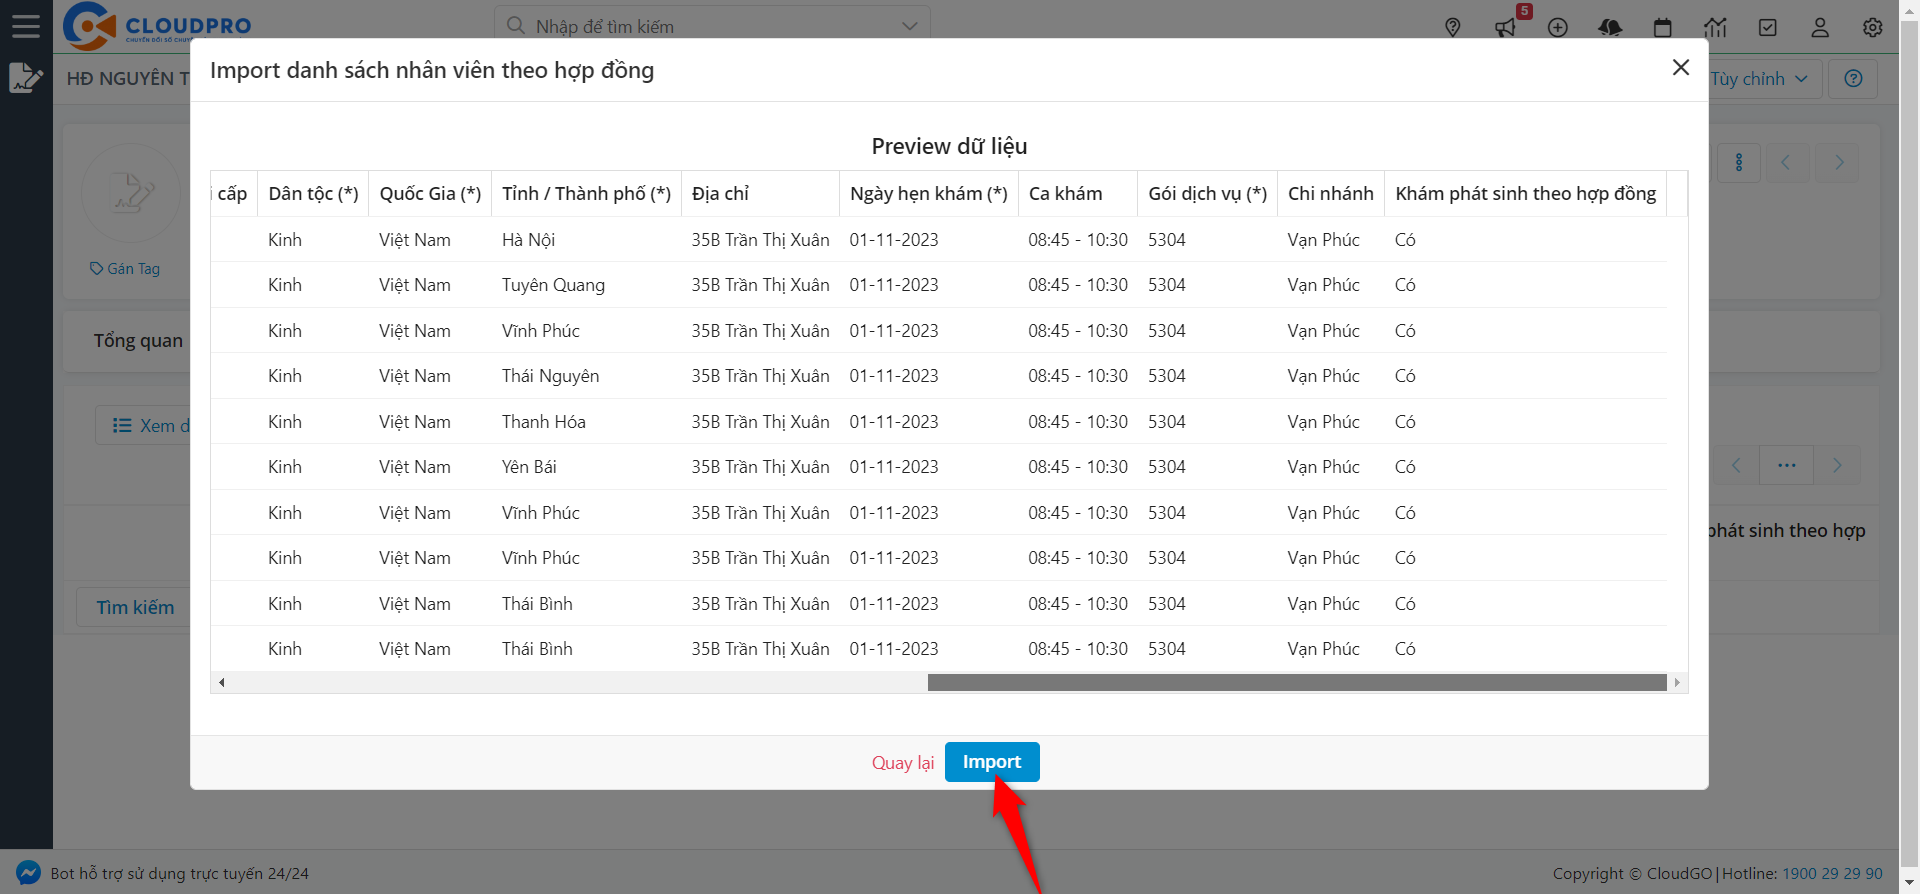
Task: Click the Tìm kiếm button
Action: coord(135,608)
